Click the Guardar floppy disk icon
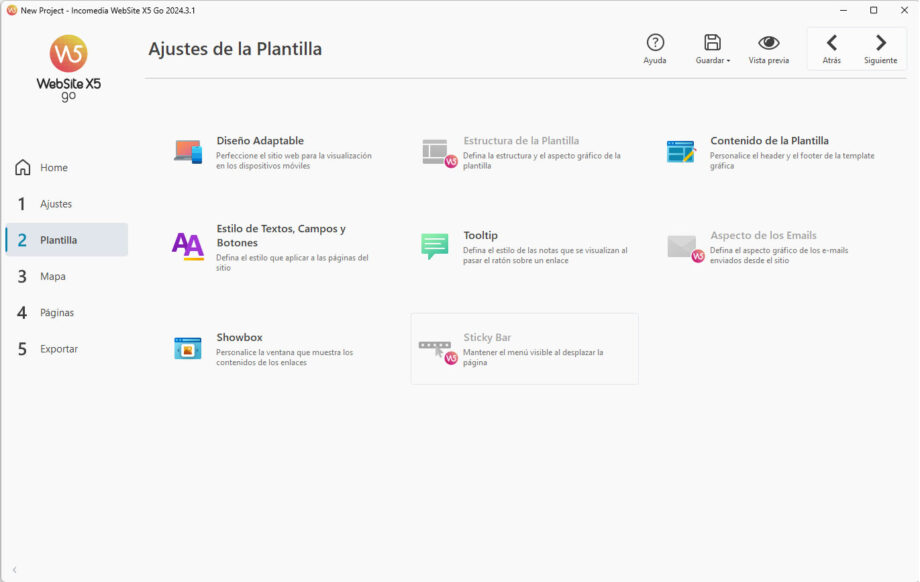920x582 pixels. tap(712, 42)
